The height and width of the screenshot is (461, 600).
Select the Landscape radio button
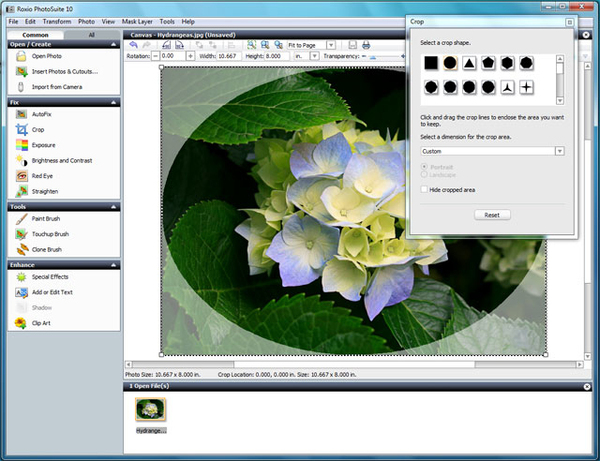pyautogui.click(x=425, y=174)
